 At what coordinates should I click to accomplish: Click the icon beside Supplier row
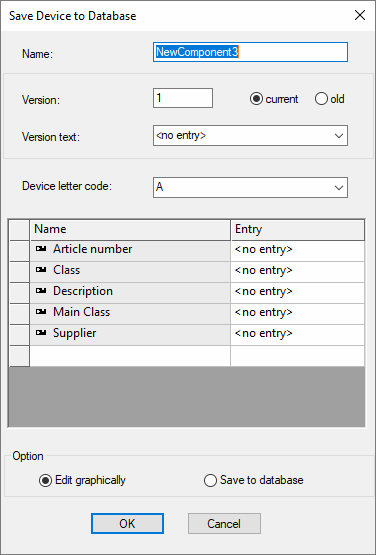pyautogui.click(x=41, y=333)
